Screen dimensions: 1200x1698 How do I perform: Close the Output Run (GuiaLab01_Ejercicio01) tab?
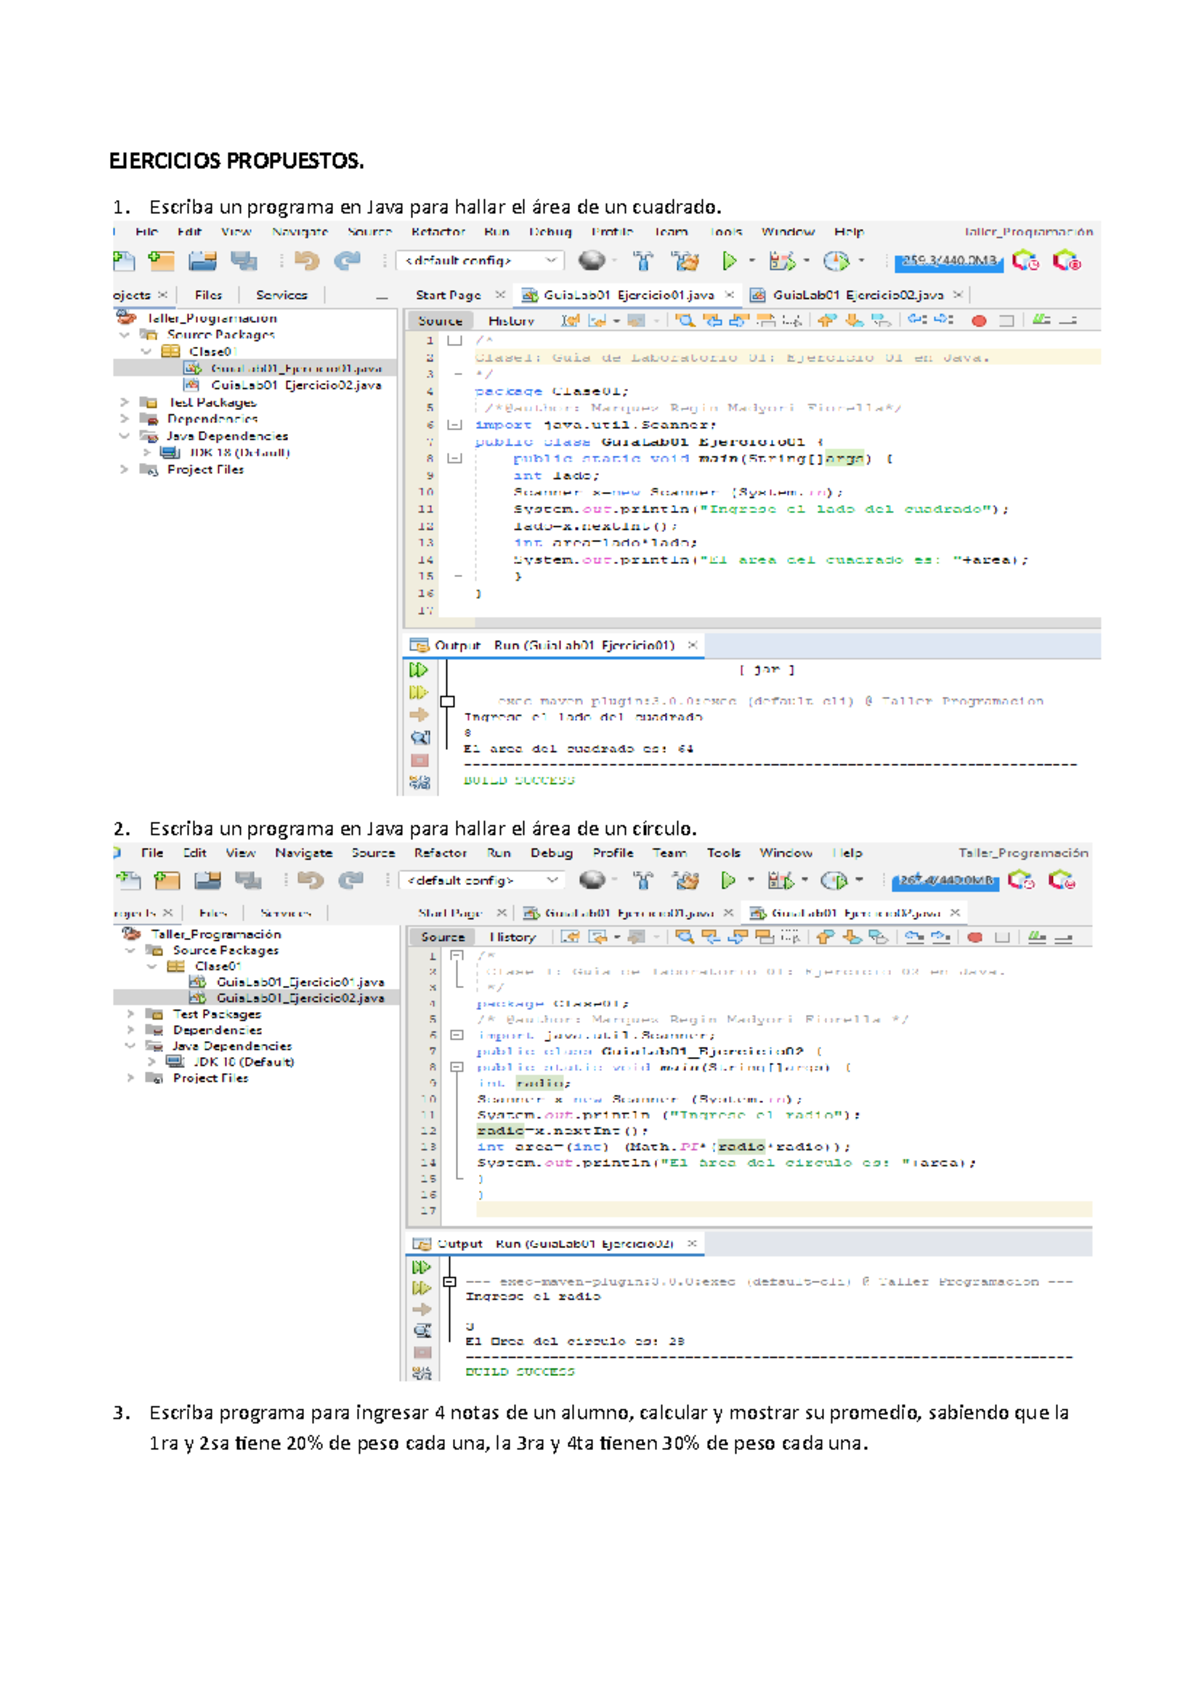pyautogui.click(x=692, y=646)
